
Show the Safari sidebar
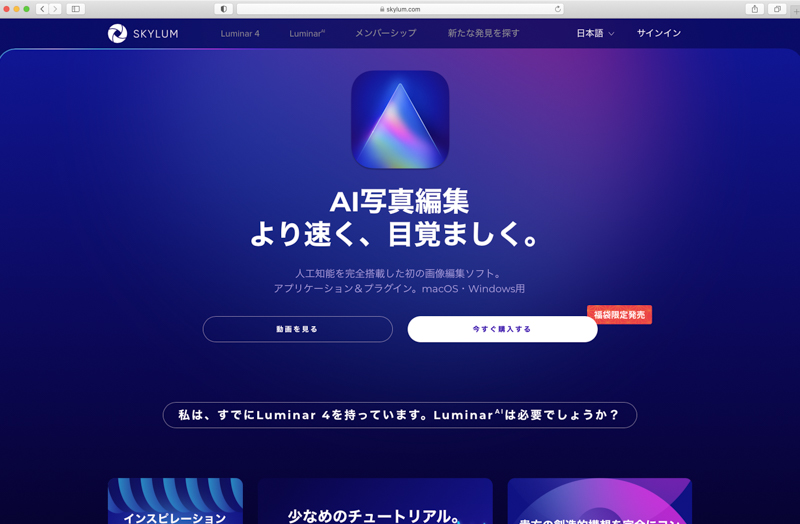pyautogui.click(x=76, y=9)
